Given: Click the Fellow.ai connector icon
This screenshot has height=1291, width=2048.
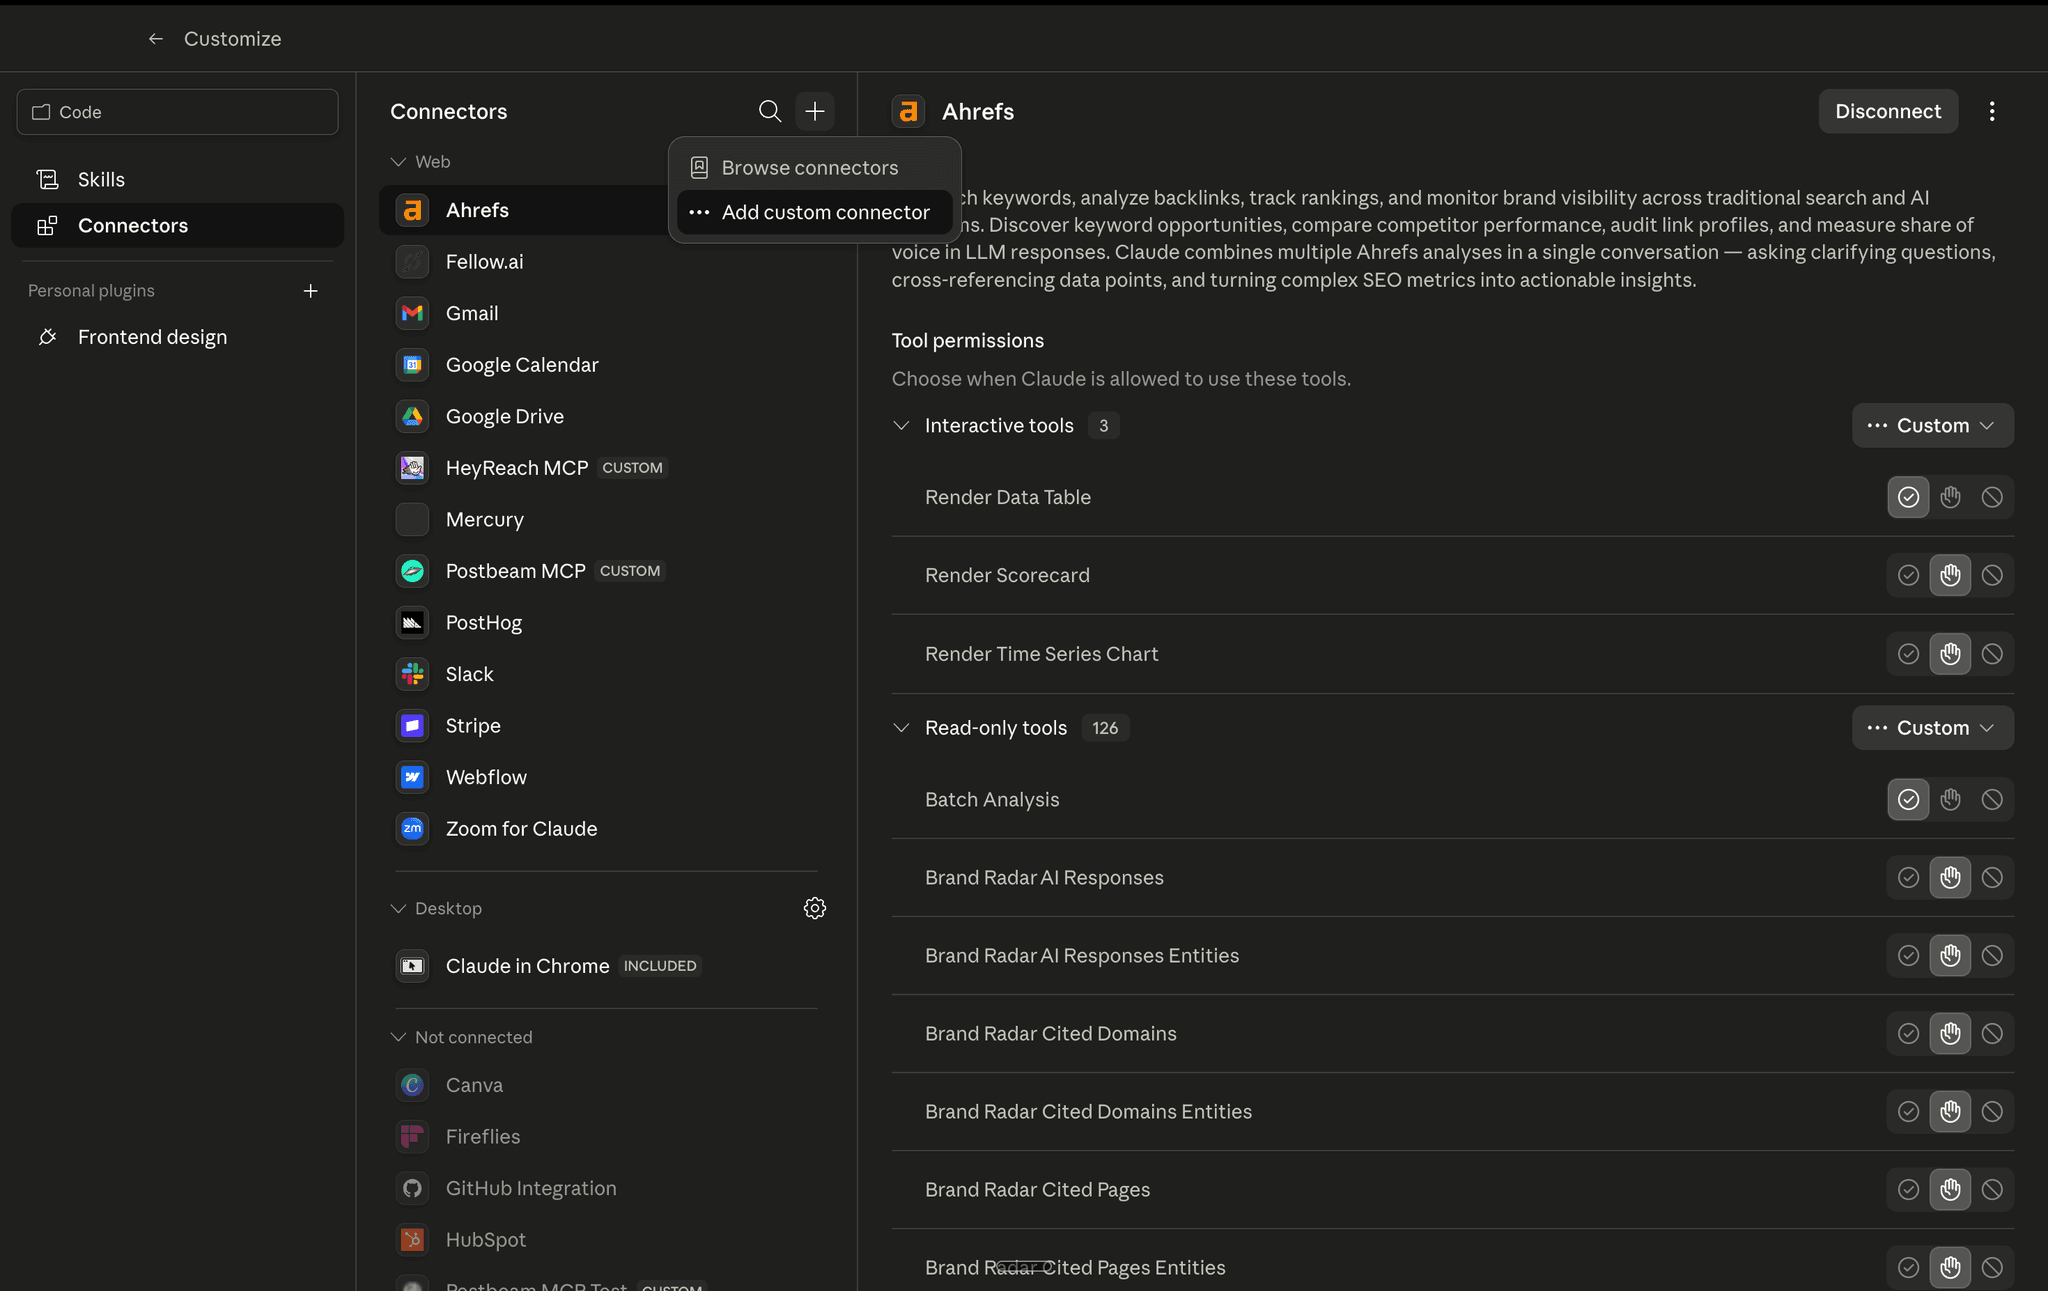Looking at the screenshot, I should click(x=412, y=262).
